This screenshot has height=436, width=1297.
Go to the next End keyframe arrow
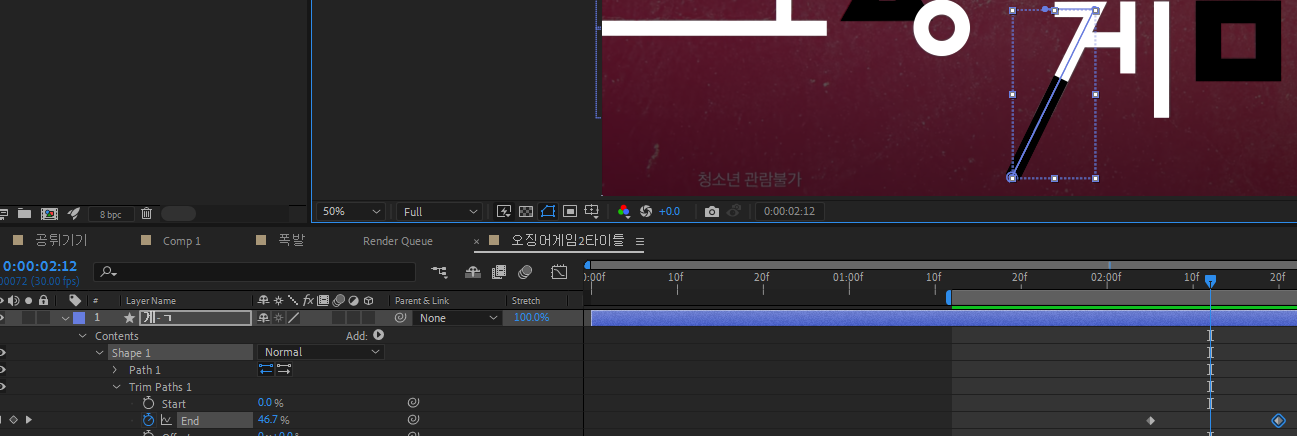pyautogui.click(x=28, y=420)
